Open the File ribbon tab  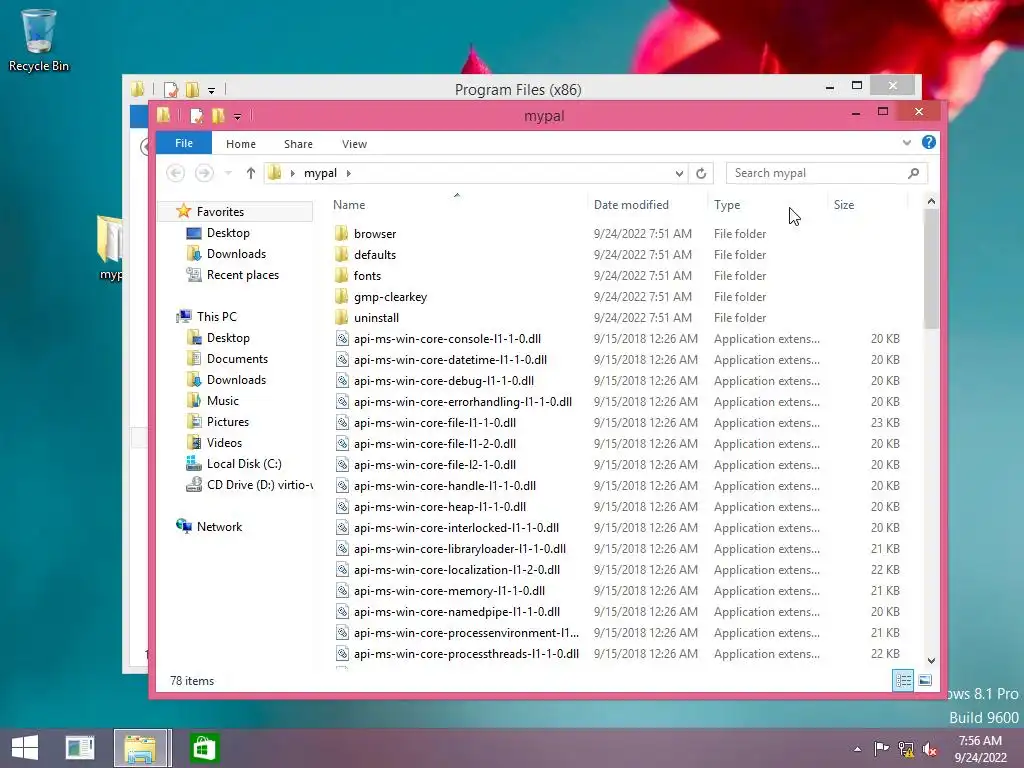coord(184,143)
